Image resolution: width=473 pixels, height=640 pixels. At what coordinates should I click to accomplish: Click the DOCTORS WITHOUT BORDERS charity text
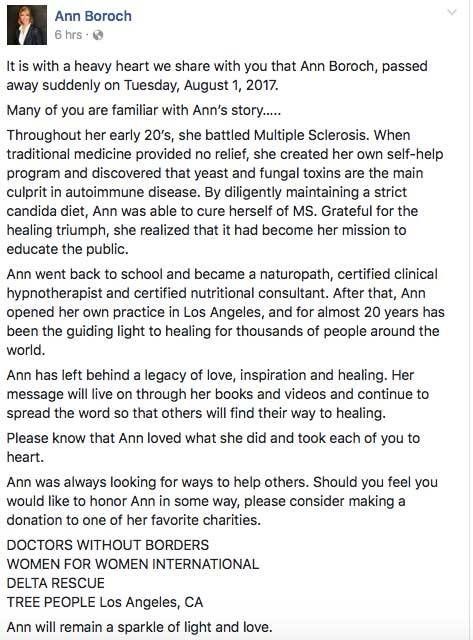[108, 545]
